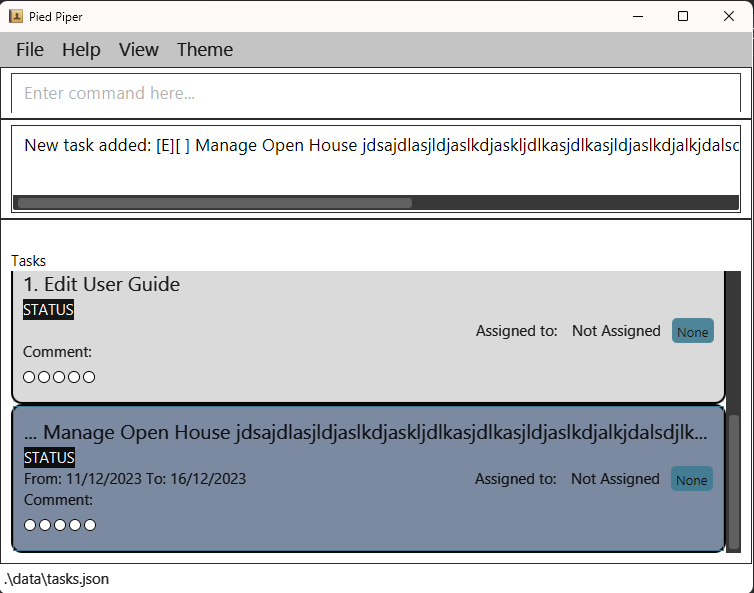The image size is (754, 593).
Task: Open the View menu
Action: pos(138,50)
